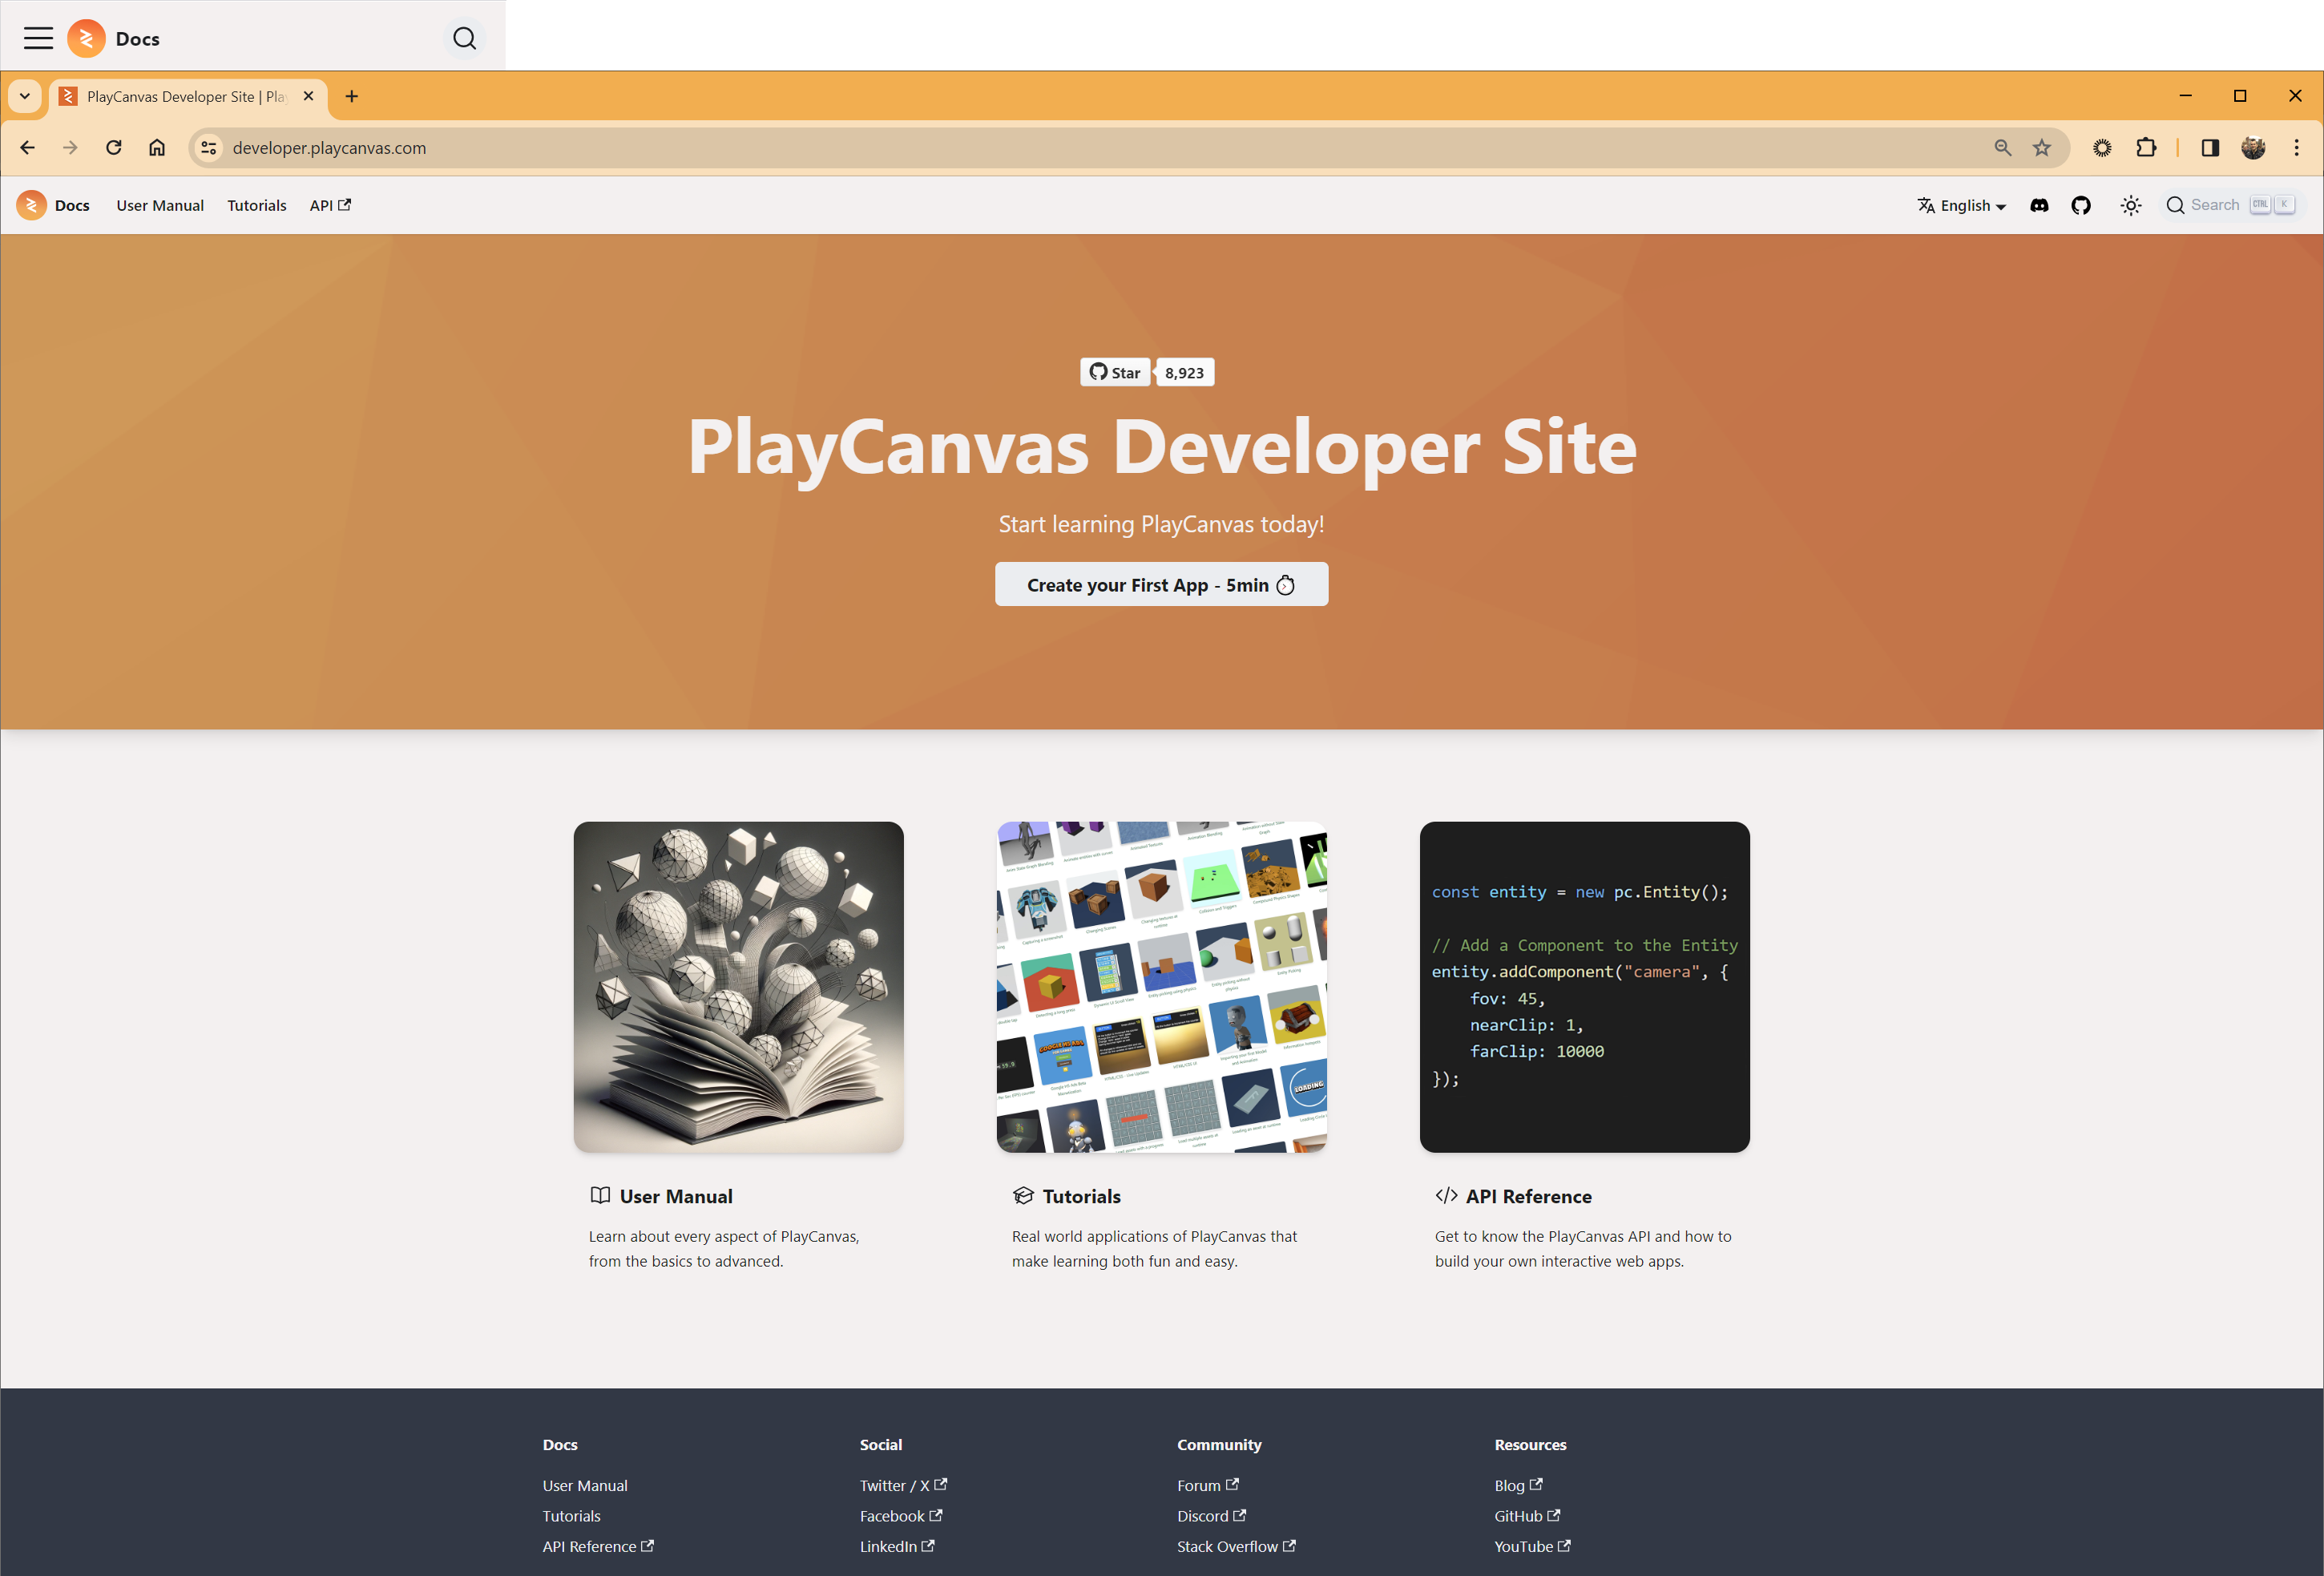Toggle the dark/light theme icon
Image resolution: width=2324 pixels, height=1576 pixels.
pos(2129,206)
